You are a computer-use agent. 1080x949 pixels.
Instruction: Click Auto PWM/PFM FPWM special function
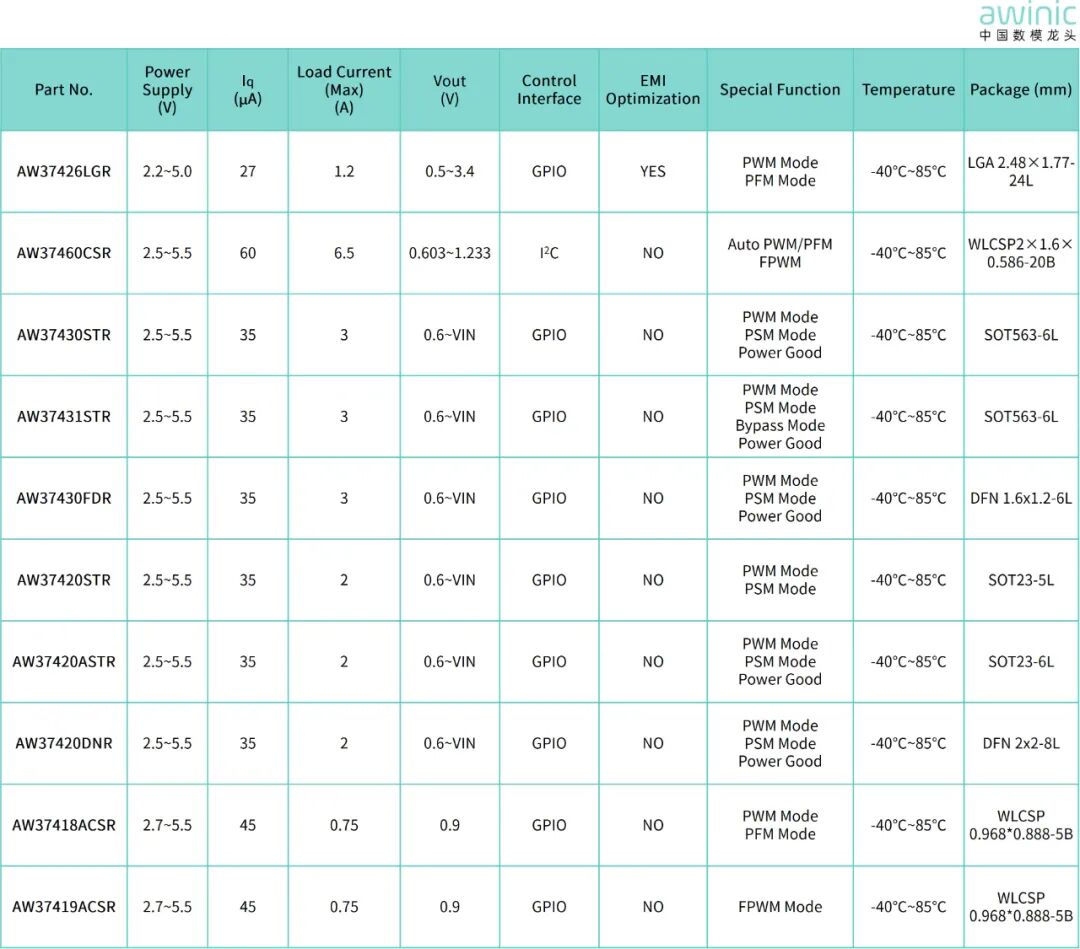[780, 253]
